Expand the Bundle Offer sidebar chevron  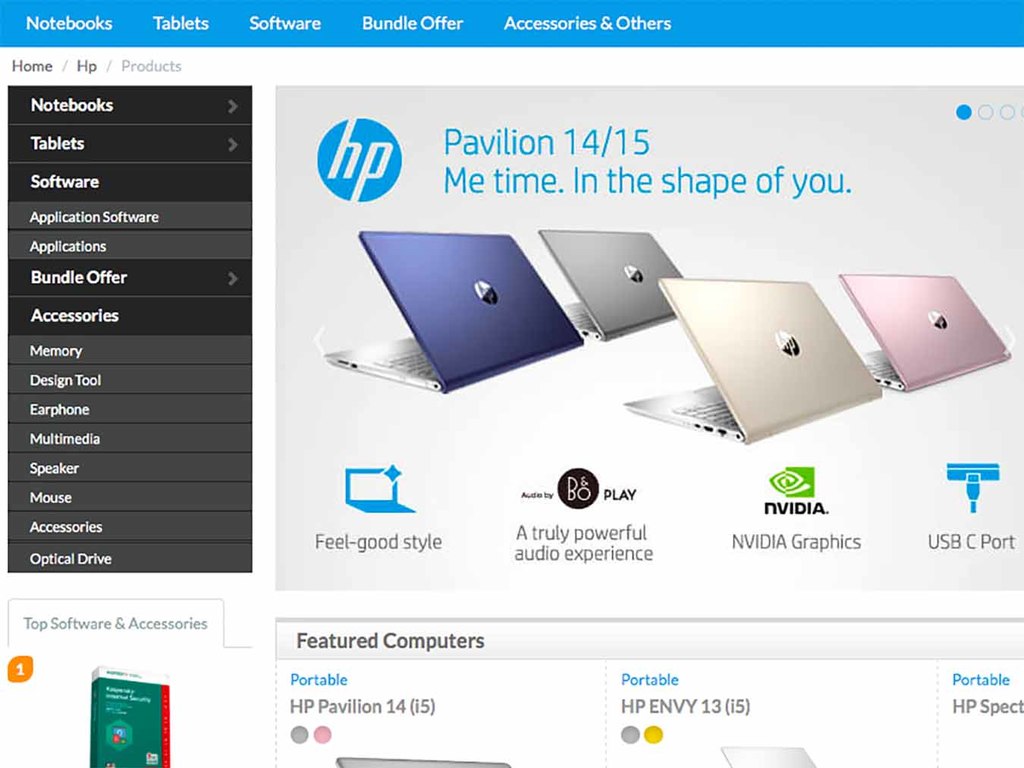click(x=232, y=278)
